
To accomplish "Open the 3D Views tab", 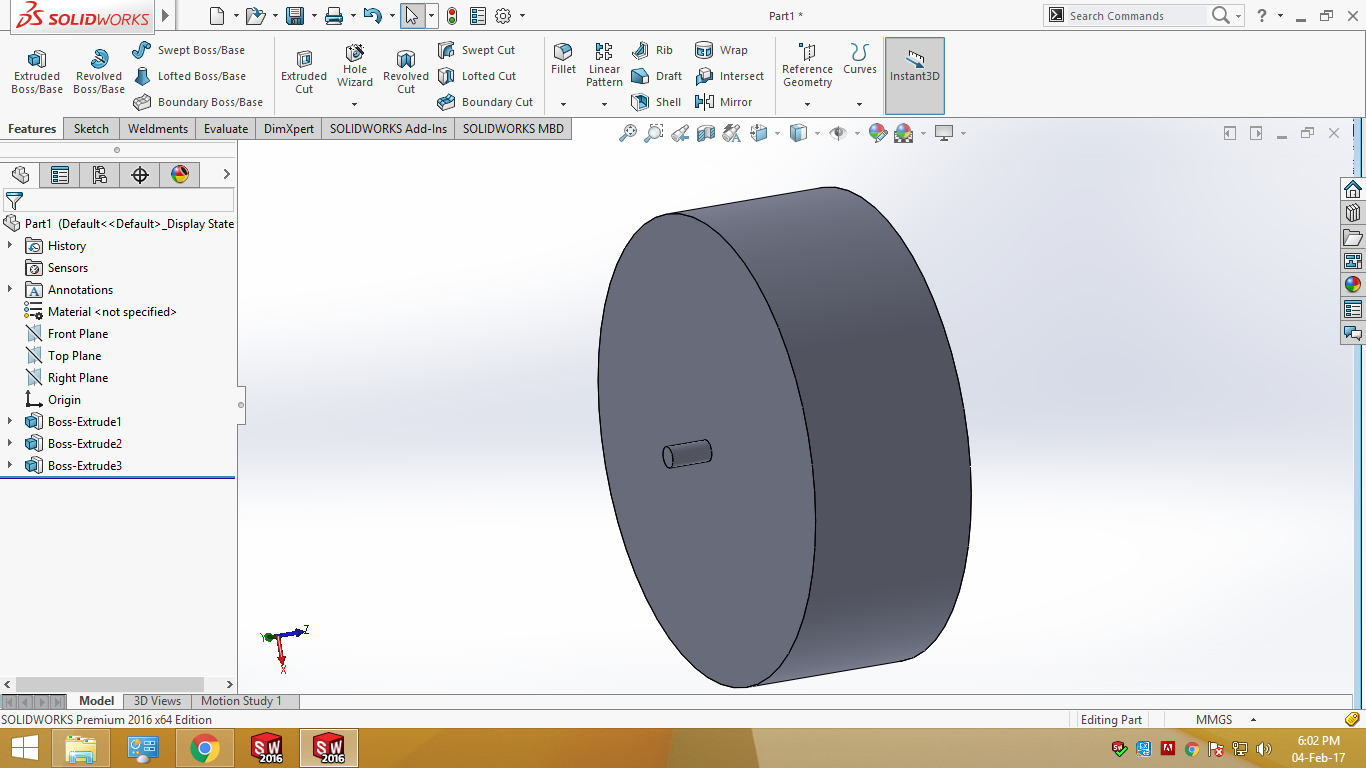I will (x=158, y=701).
